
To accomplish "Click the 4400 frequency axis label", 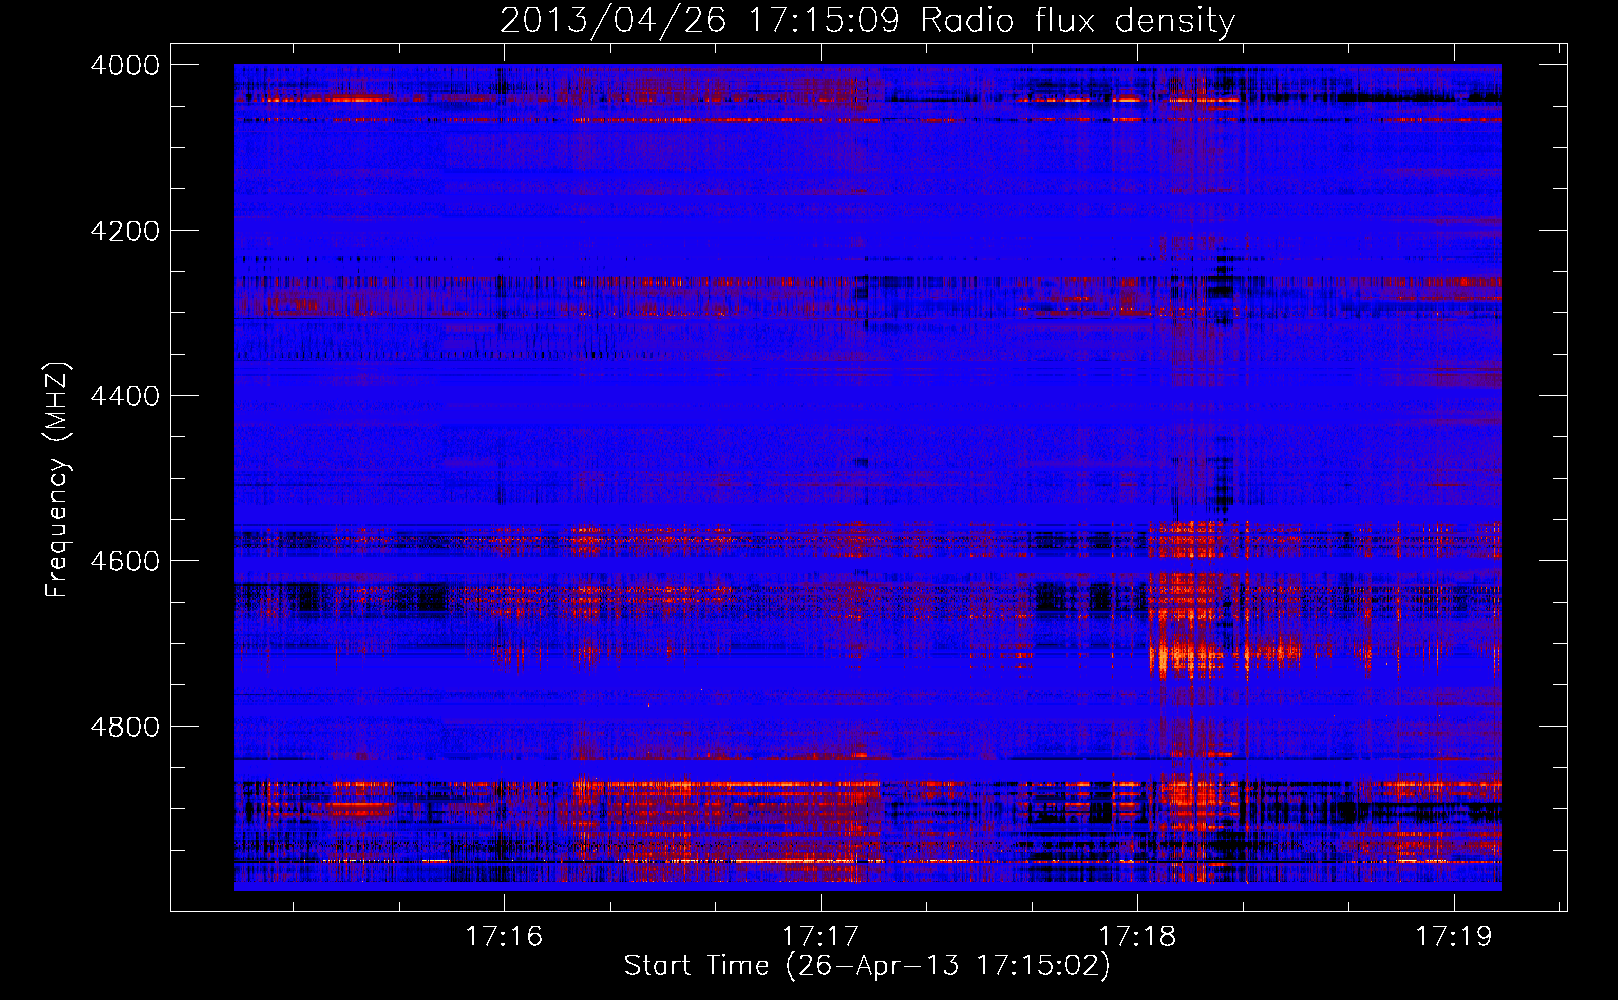I will pos(125,396).
